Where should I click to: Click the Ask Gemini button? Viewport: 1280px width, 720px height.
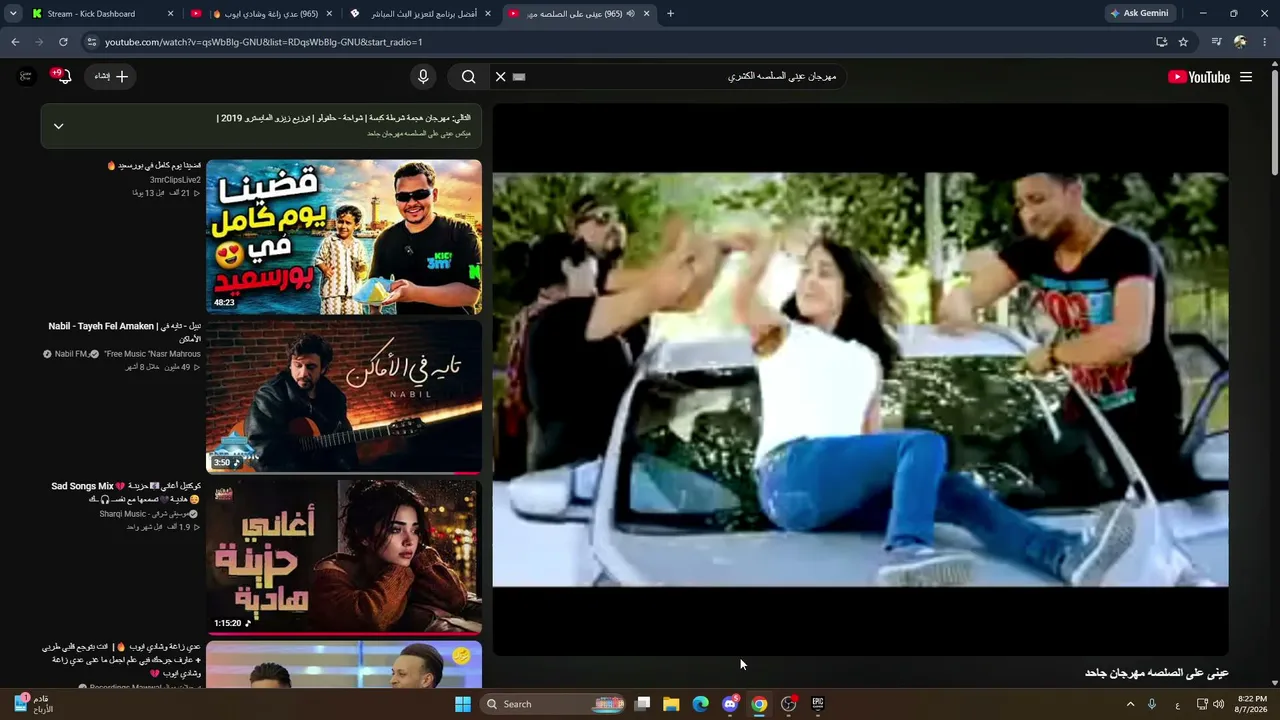point(1139,14)
